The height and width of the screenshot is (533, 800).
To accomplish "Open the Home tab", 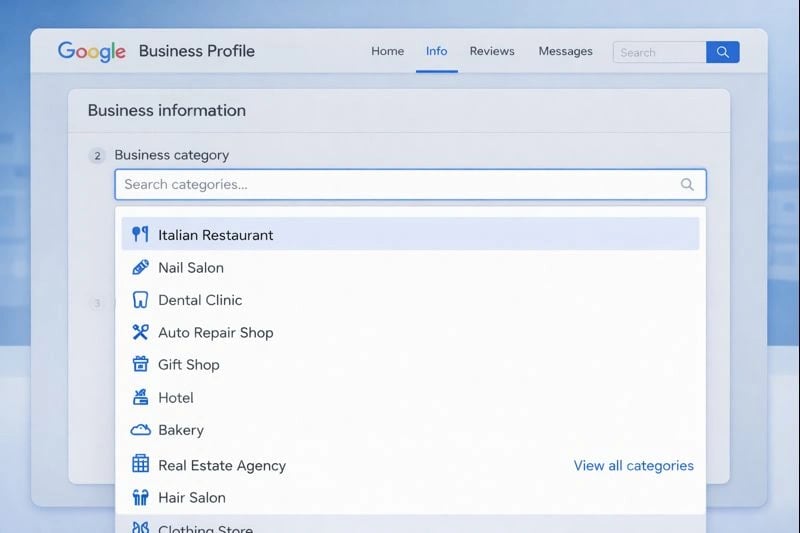I will click(388, 51).
